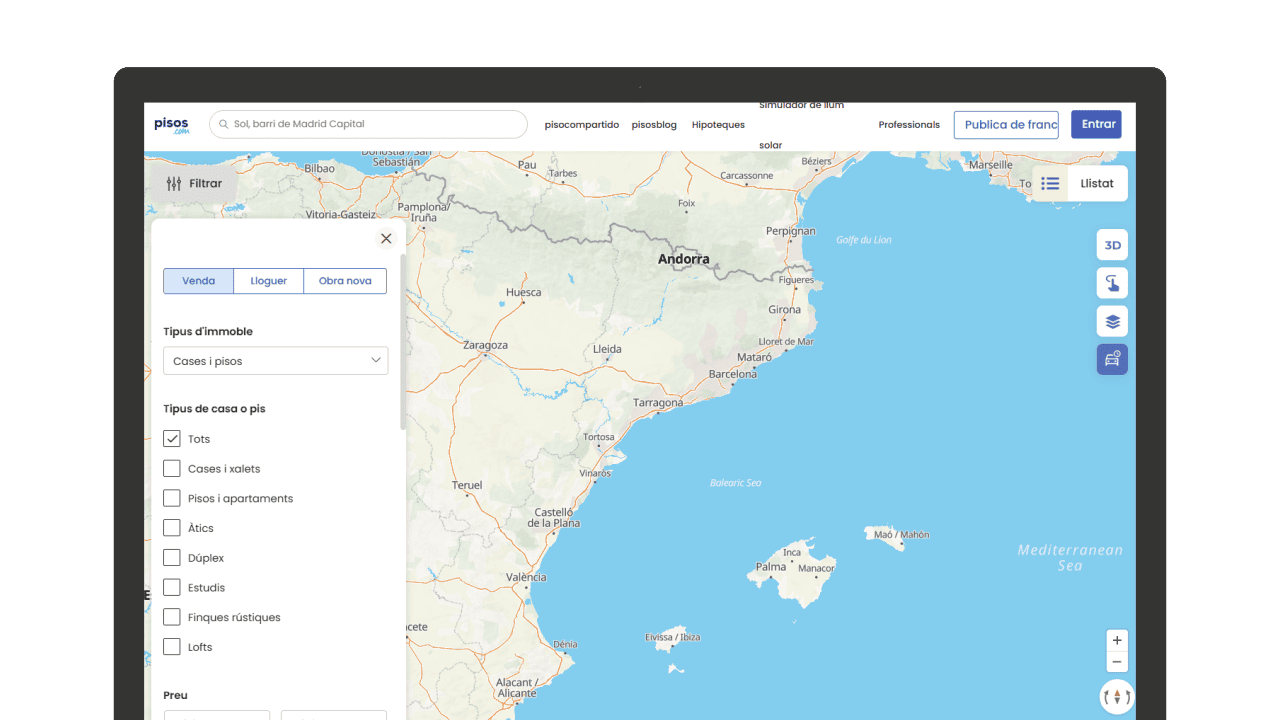Viewport: 1280px width, 720px height.
Task: Uncheck the Tots checkbox
Action: click(x=172, y=439)
